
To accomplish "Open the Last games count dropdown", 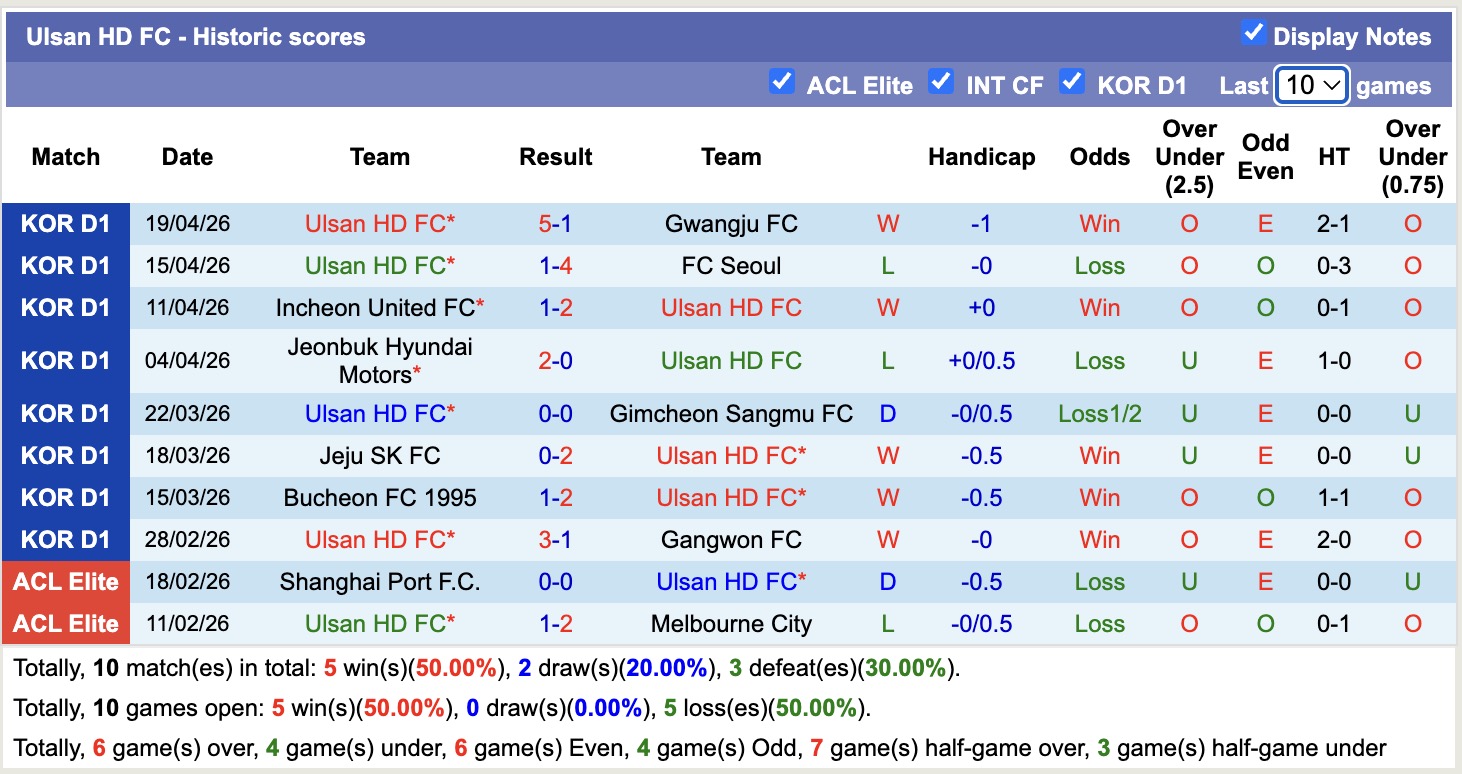I will click(1311, 85).
